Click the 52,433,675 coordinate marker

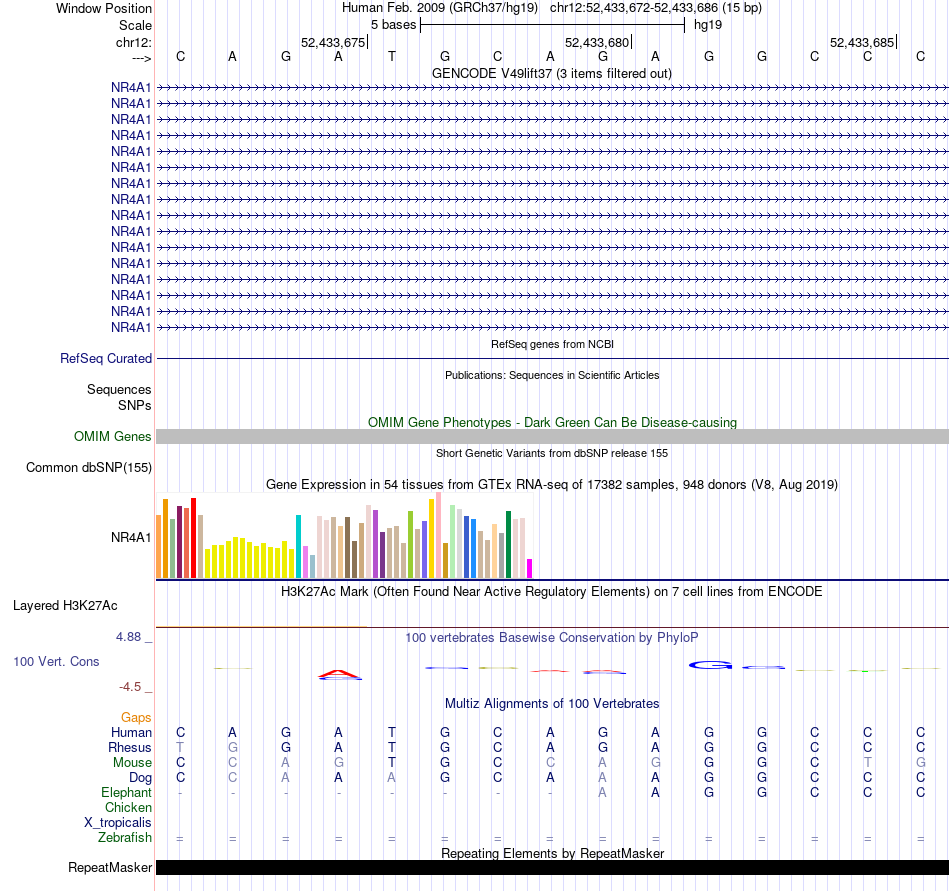pyautogui.click(x=333, y=42)
